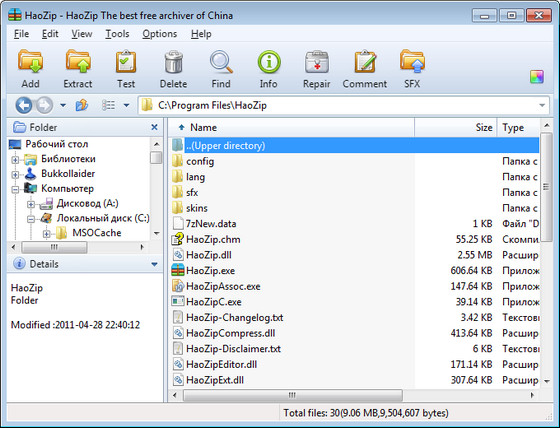The image size is (560, 428).
Task: Select the Upper directory row
Action: [355, 145]
